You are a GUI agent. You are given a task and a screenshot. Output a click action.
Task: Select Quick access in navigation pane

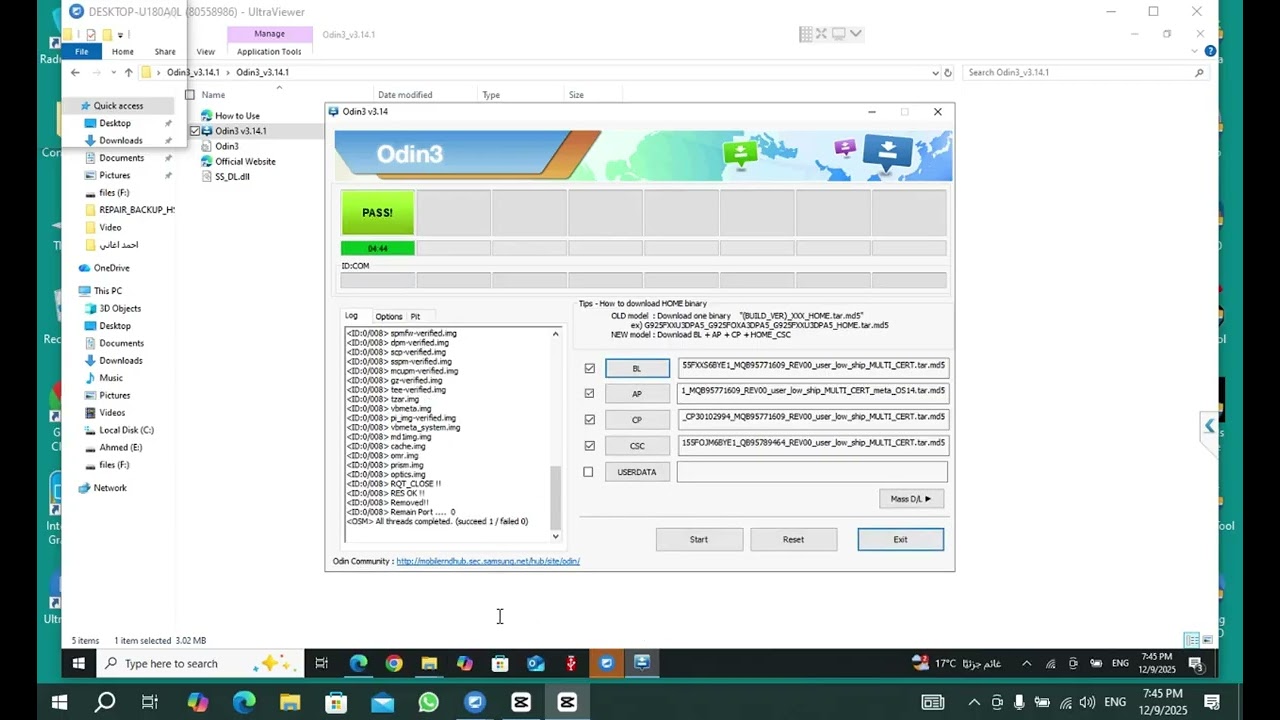(x=118, y=106)
